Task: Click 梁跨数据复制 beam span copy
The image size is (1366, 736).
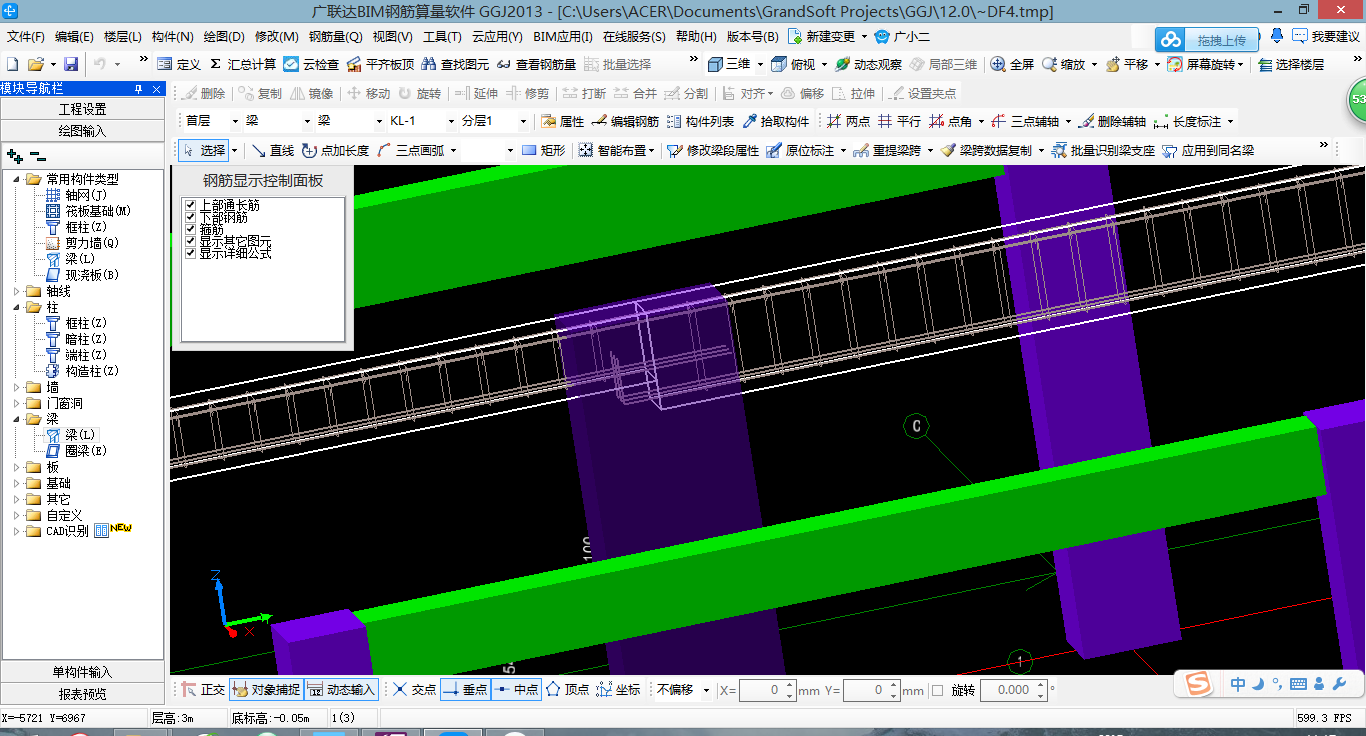Action: click(986, 150)
